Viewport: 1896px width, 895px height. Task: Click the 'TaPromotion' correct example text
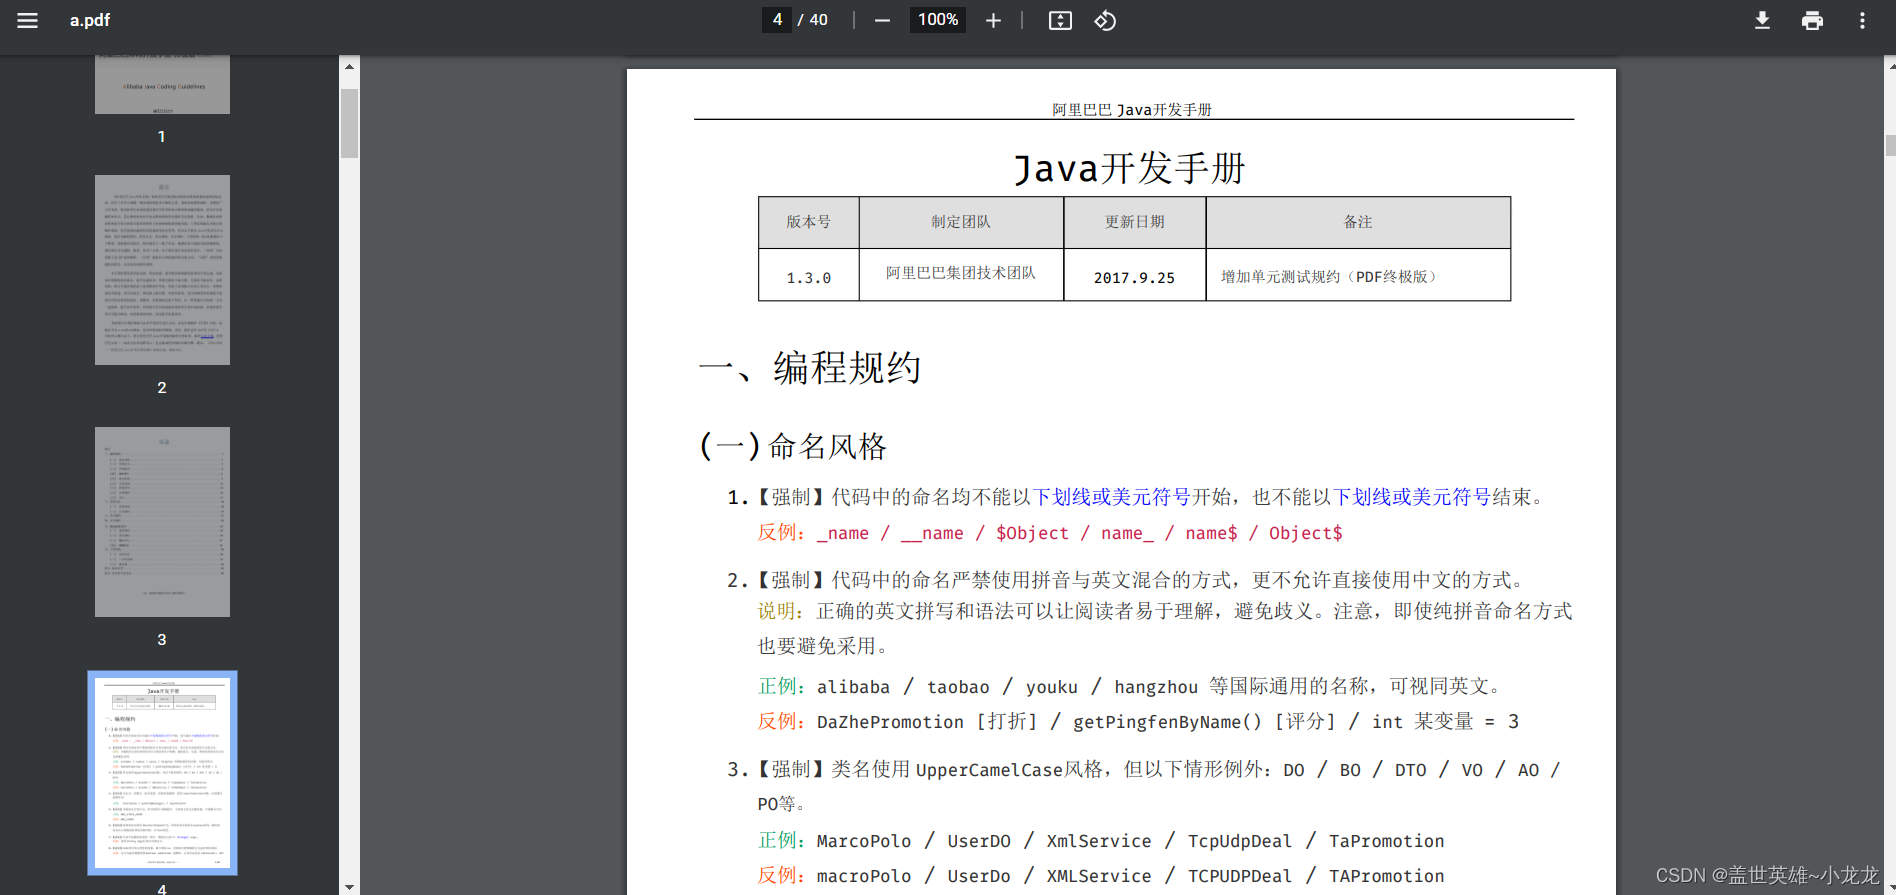tap(1386, 841)
